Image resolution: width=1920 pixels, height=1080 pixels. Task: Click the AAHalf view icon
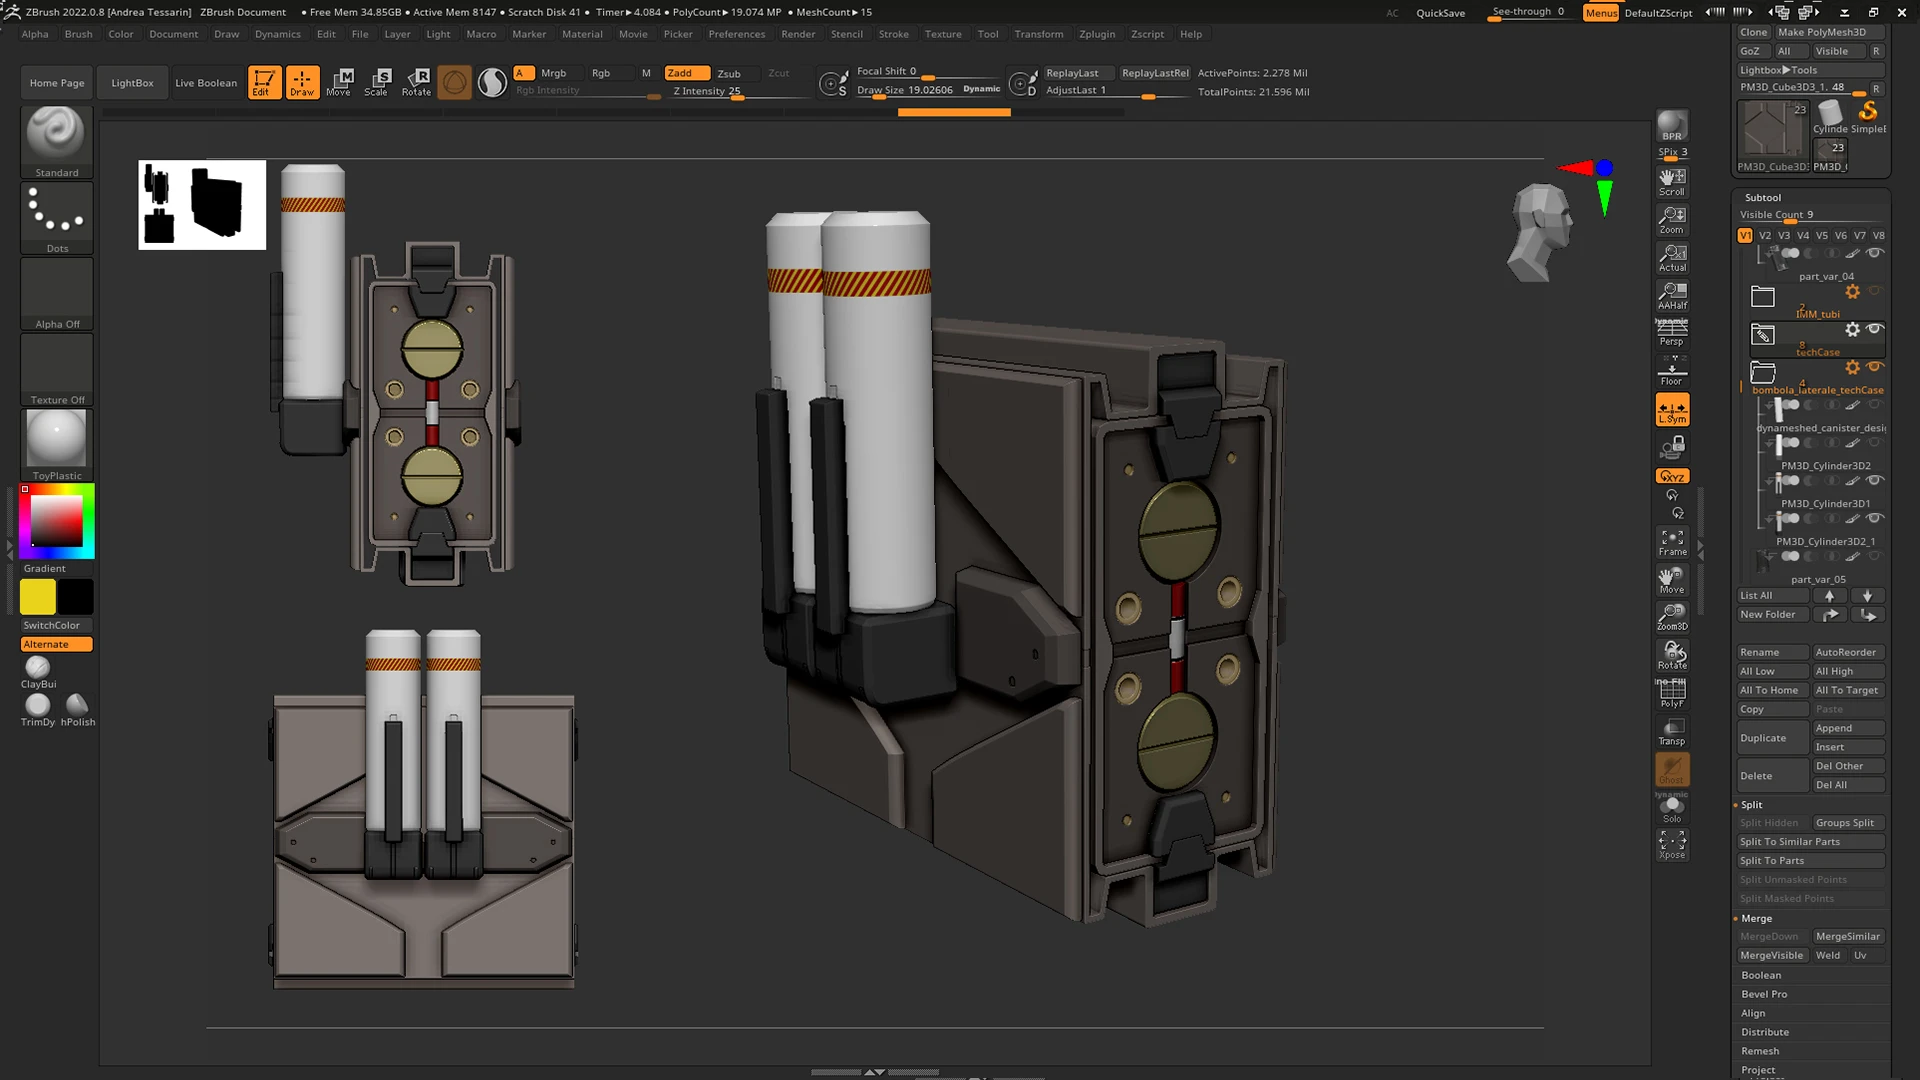tap(1672, 295)
